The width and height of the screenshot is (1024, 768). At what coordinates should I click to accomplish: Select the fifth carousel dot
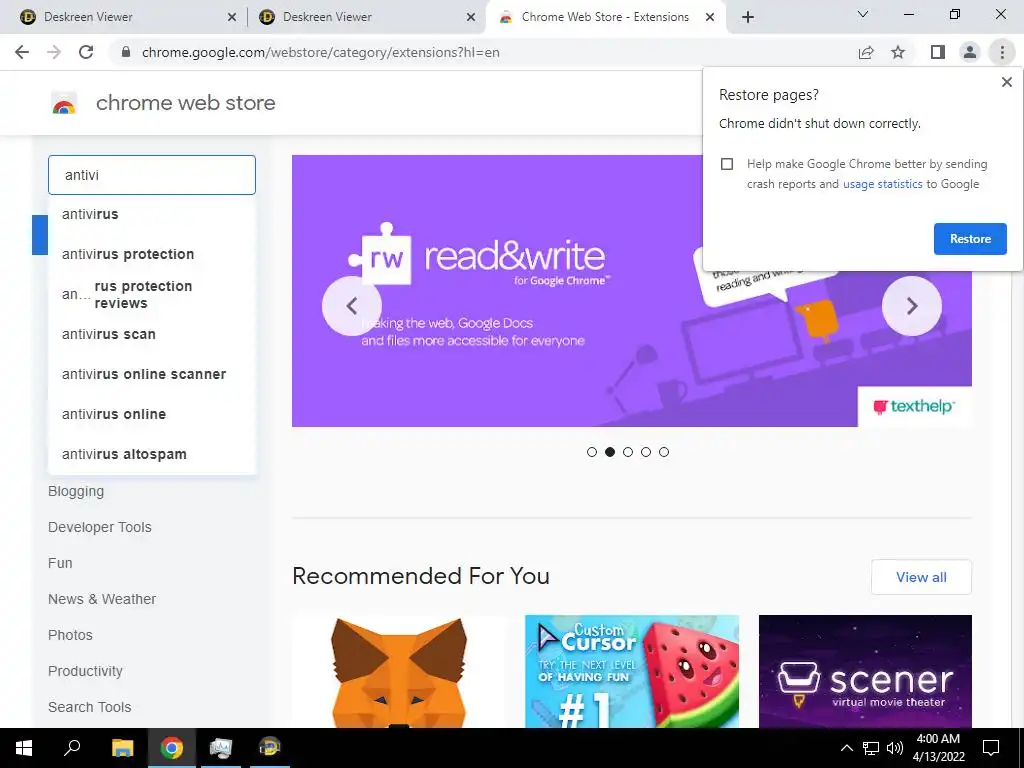click(x=664, y=452)
